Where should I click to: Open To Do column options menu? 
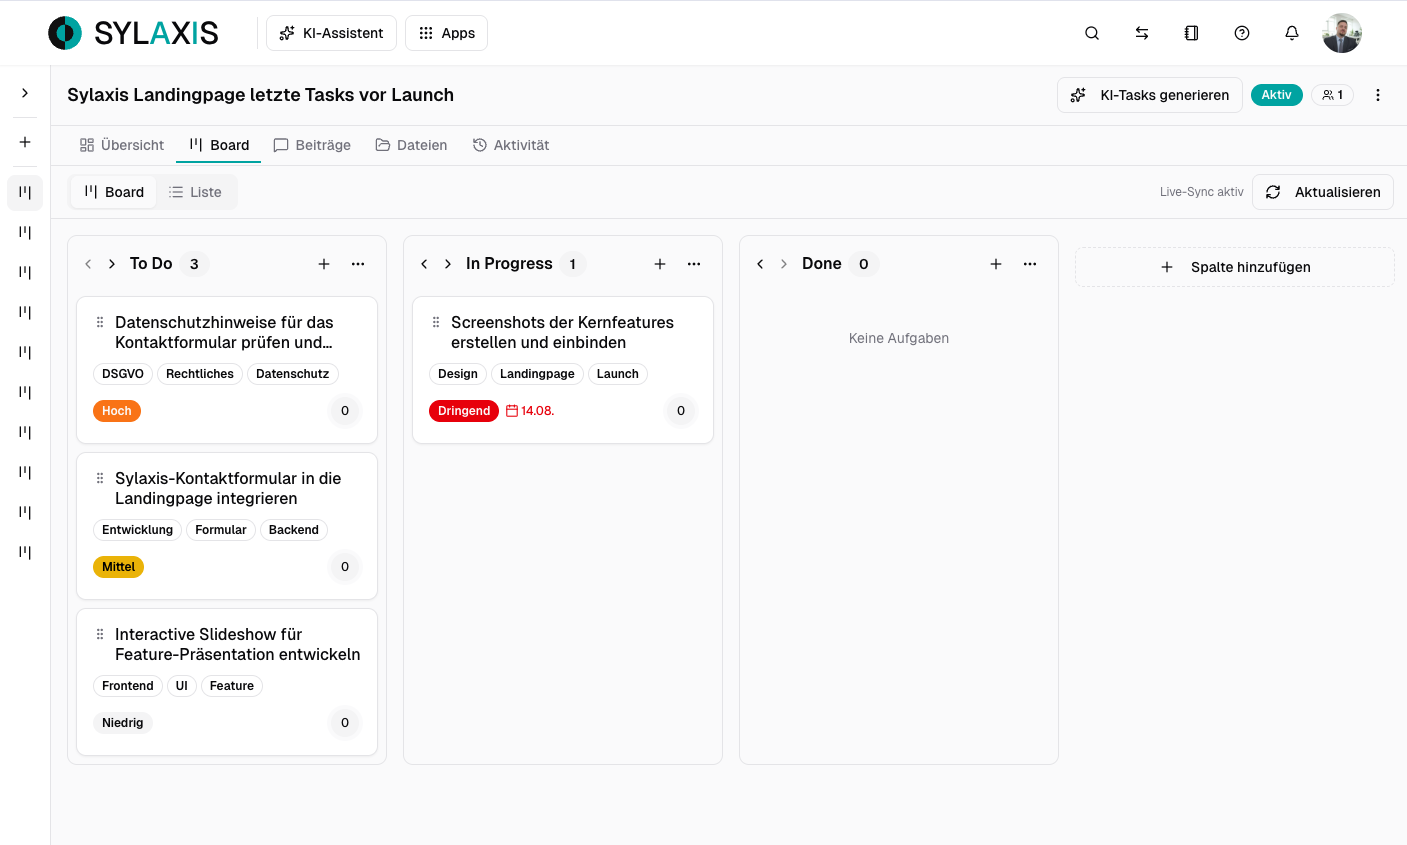coord(358,264)
